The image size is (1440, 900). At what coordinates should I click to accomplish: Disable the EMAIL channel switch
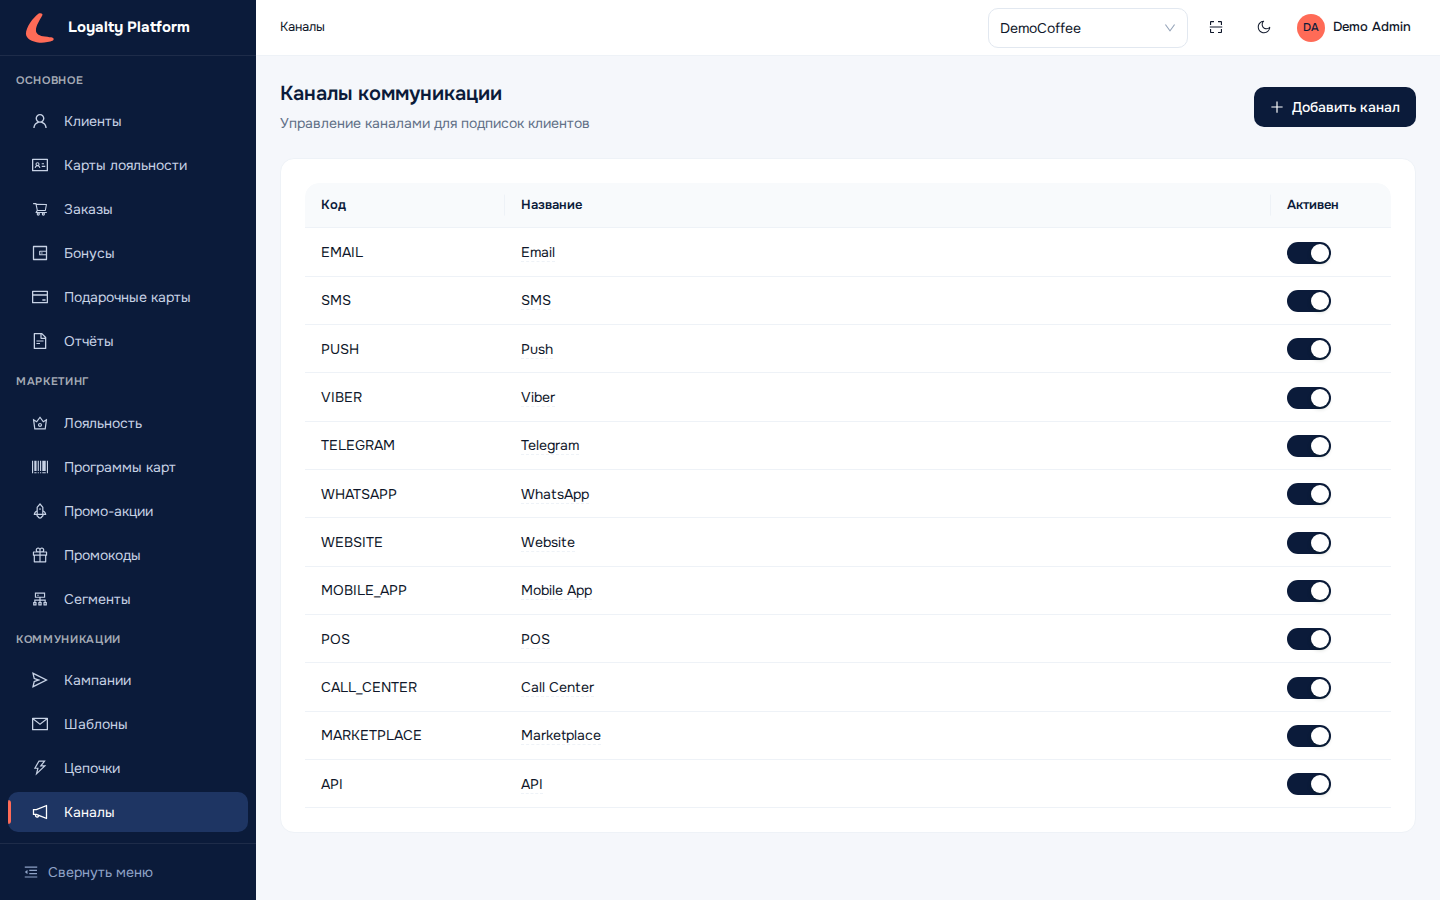(x=1309, y=253)
